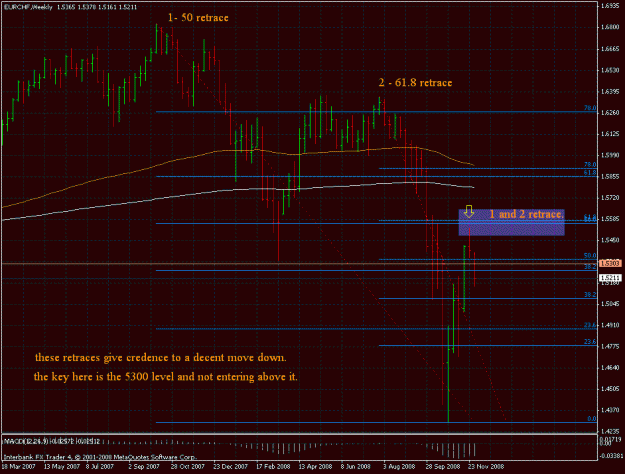Click the 61.8 Fibonacci label beside 1.5855
The image size is (625, 474).
590,173
